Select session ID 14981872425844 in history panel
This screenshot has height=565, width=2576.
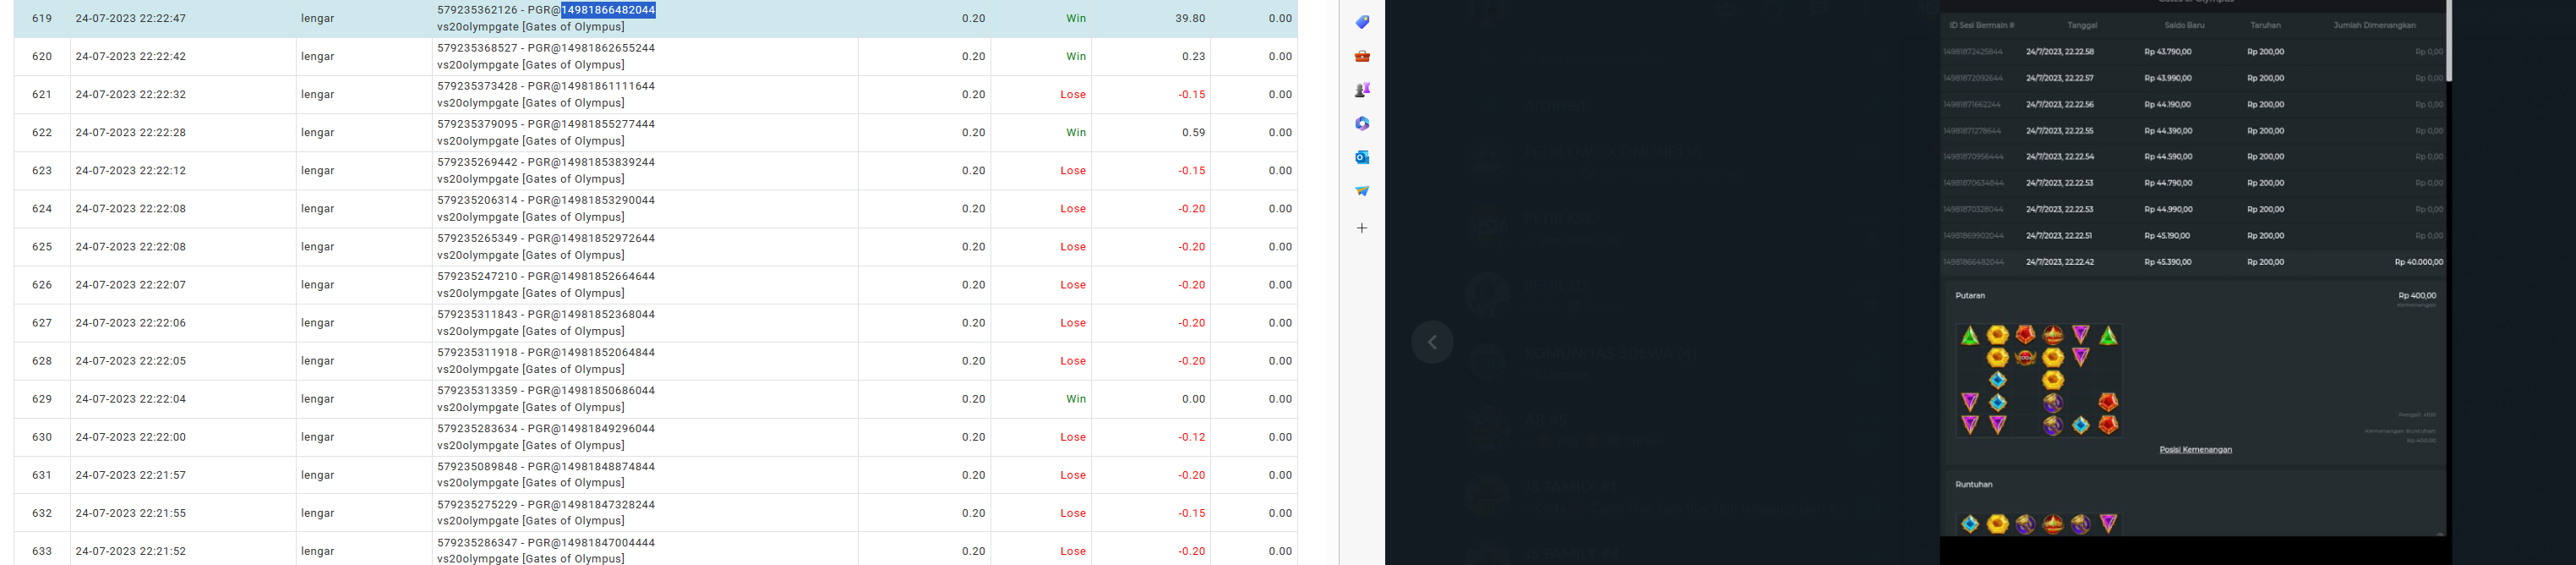(1973, 51)
